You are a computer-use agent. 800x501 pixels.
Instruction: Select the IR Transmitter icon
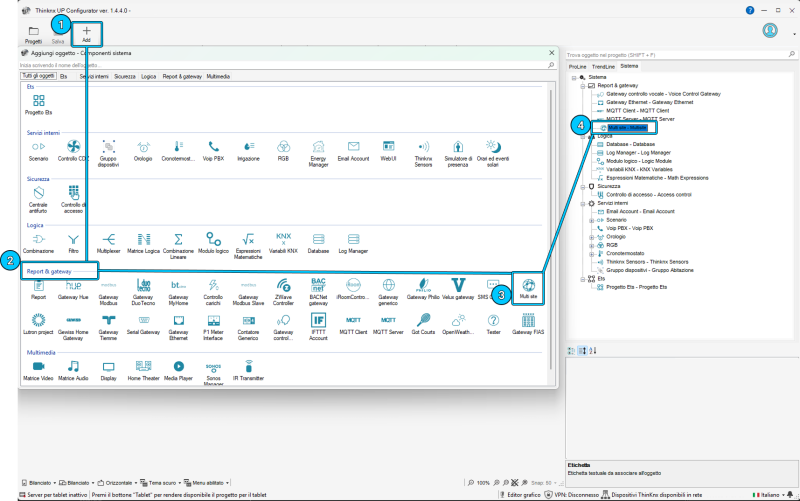click(x=248, y=370)
